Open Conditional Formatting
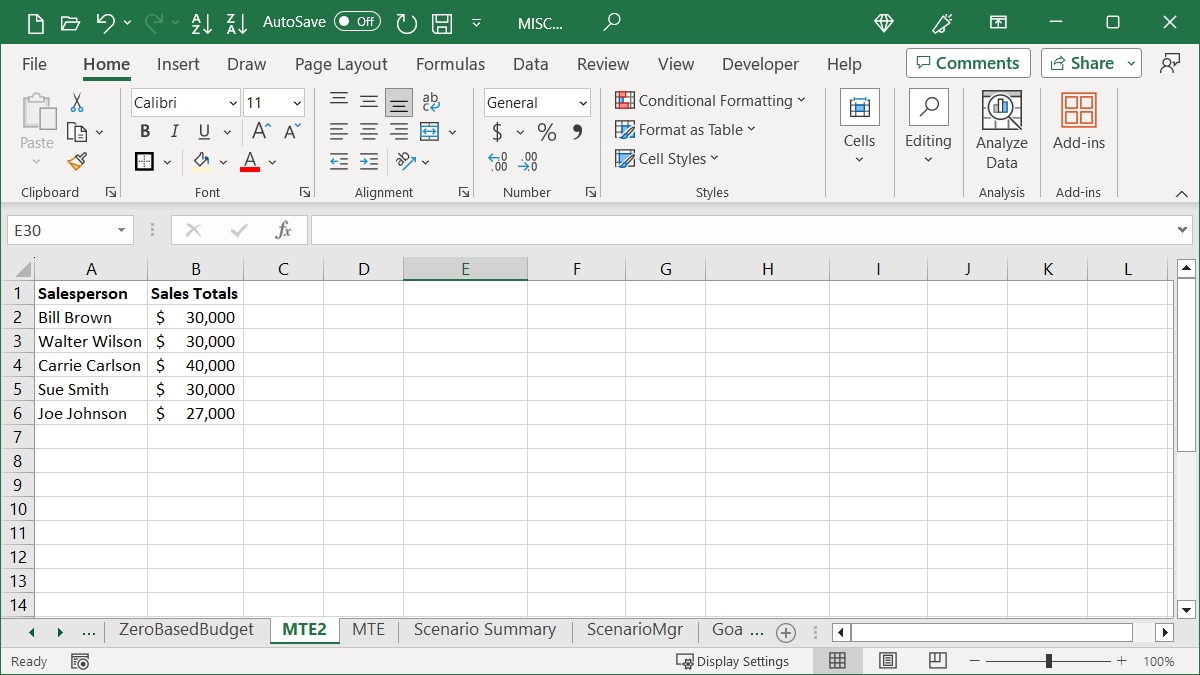Screen dimensions: 1200x675 (x=711, y=100)
